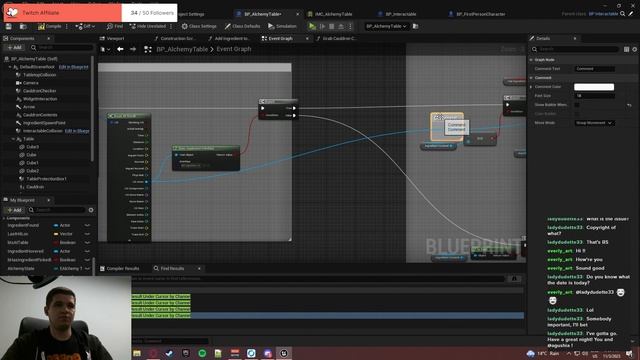
Task: Click the Find toolbar button
Action: click(115, 27)
